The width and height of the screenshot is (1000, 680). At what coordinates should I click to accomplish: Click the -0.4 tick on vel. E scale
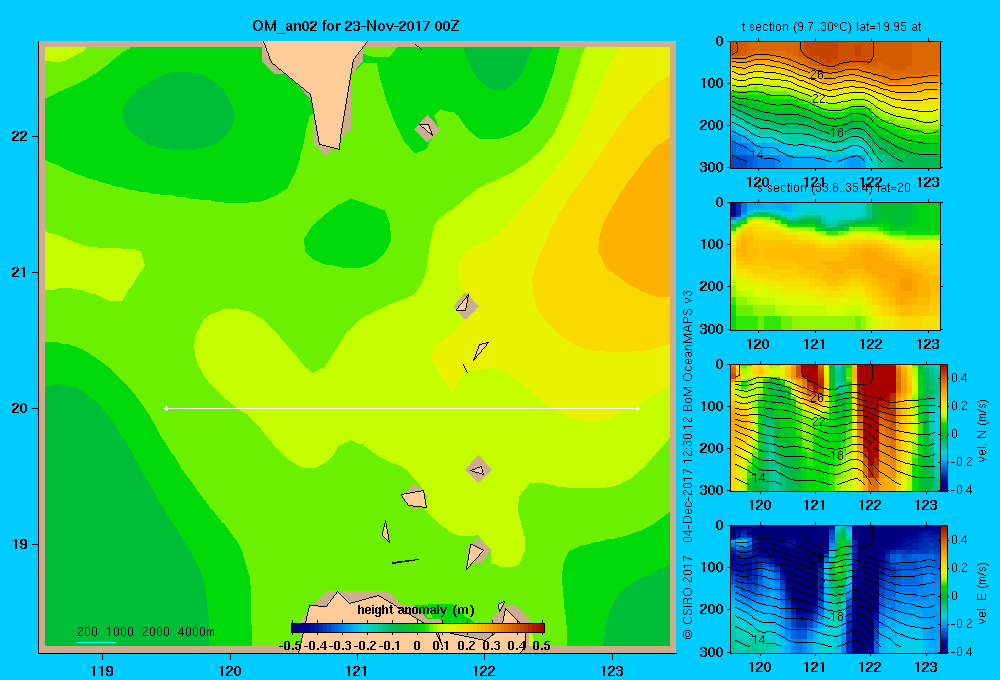961,651
